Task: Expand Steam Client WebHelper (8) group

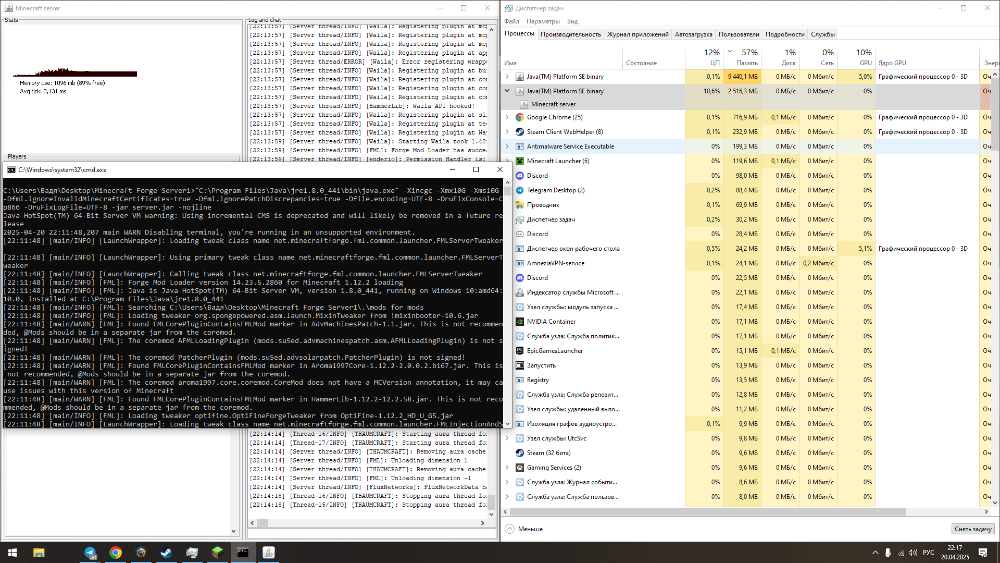Action: point(508,132)
